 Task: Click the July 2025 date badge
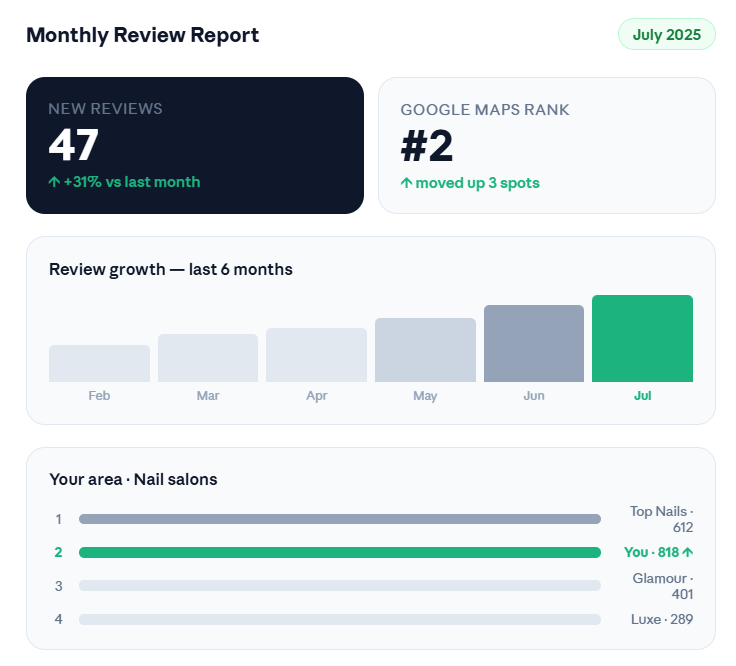coord(667,34)
